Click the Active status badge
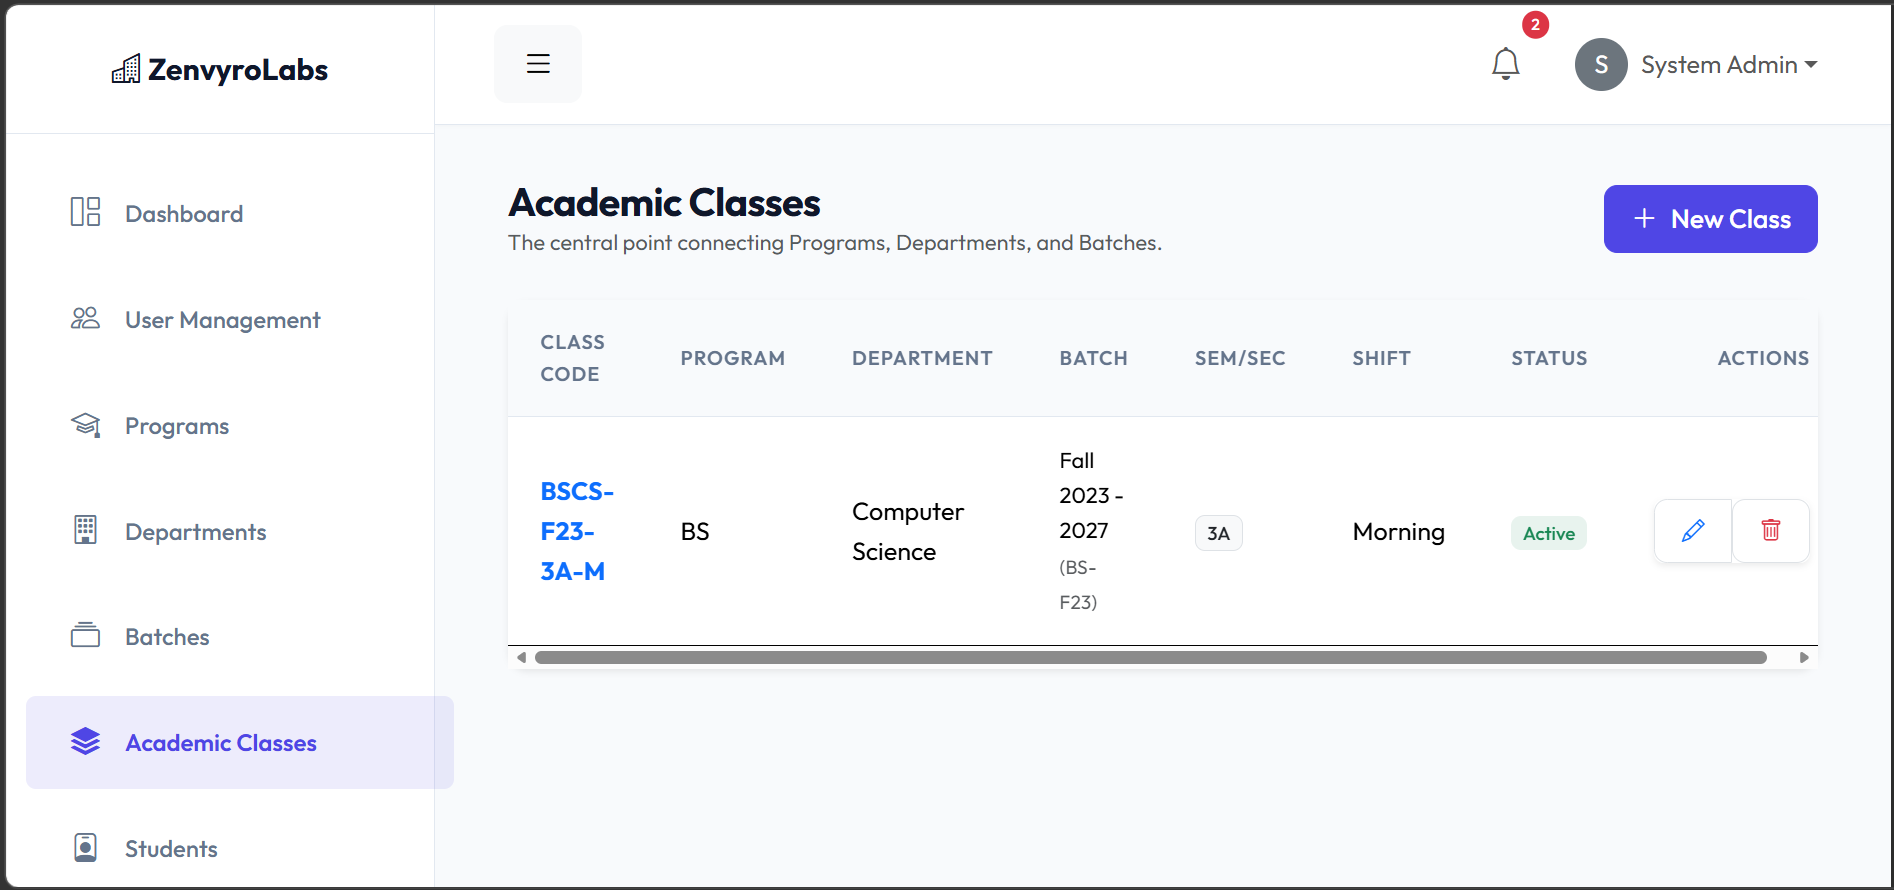Image resolution: width=1894 pixels, height=890 pixels. [x=1548, y=533]
